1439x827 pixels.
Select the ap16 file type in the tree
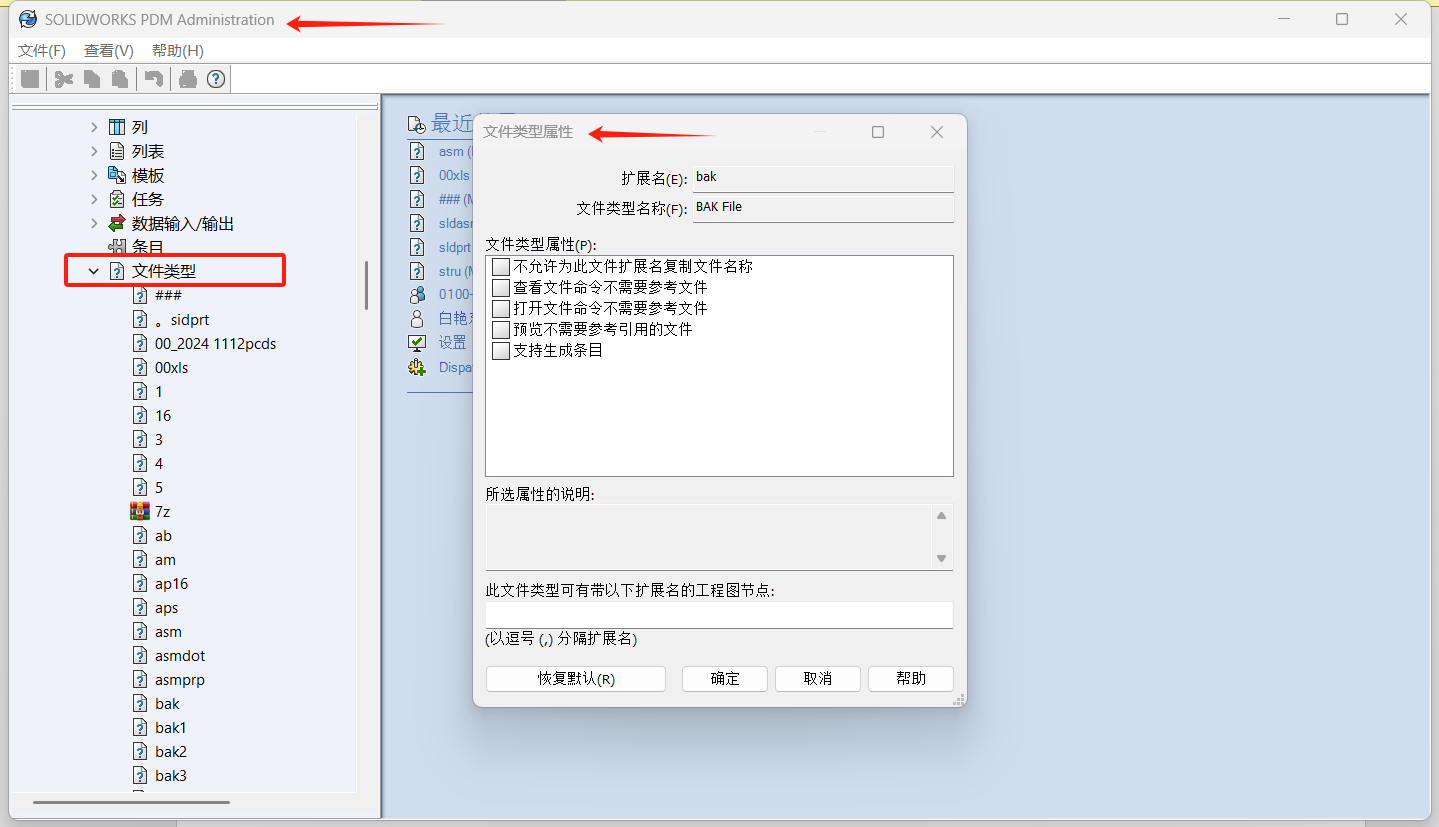(x=171, y=583)
